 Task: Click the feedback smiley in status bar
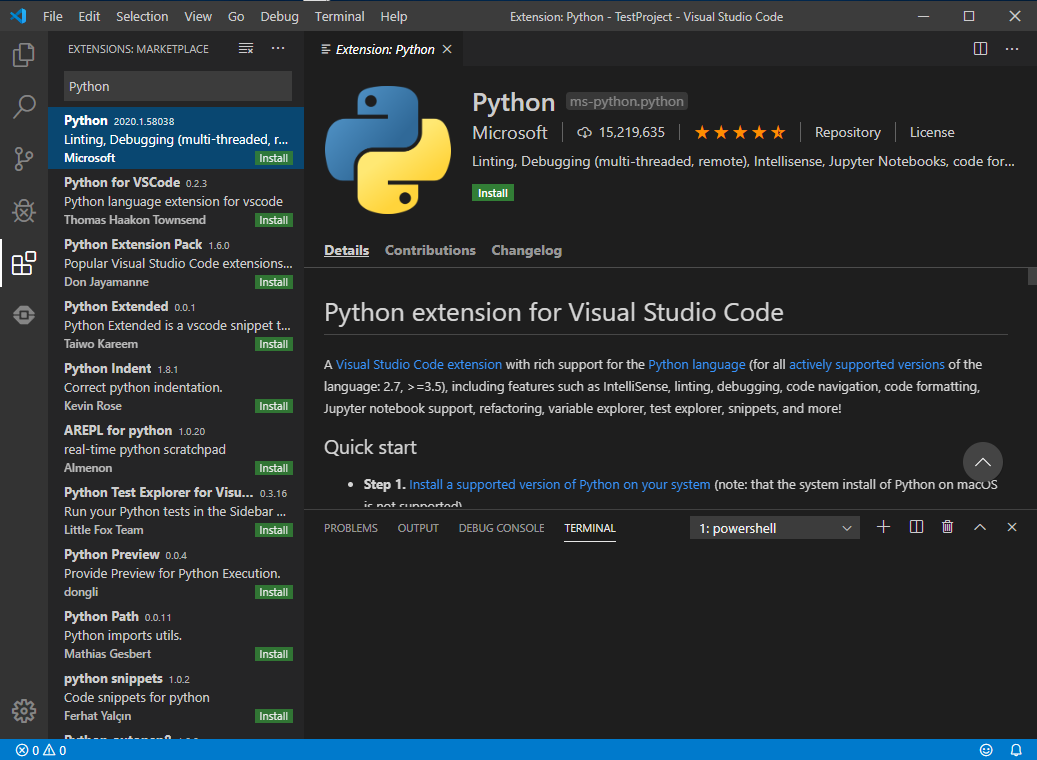(985, 750)
